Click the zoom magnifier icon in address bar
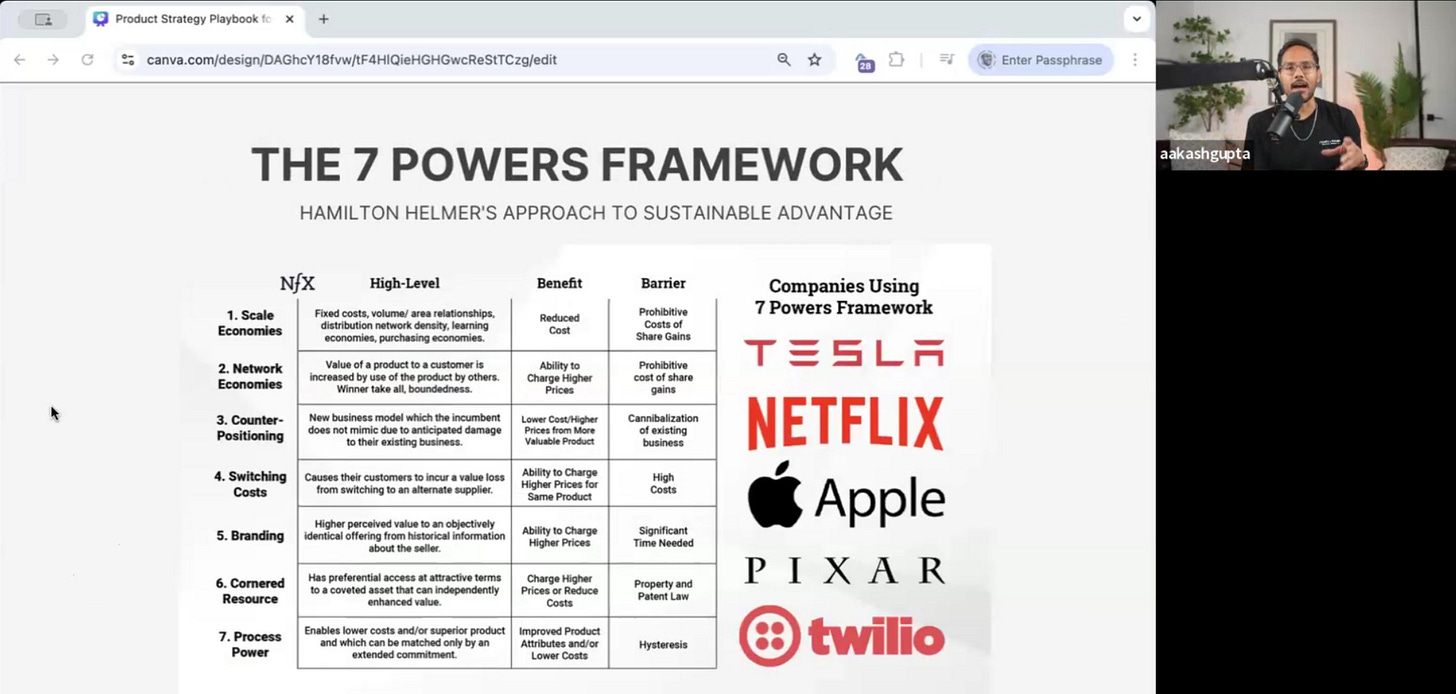This screenshot has width=1456, height=694. [x=784, y=60]
